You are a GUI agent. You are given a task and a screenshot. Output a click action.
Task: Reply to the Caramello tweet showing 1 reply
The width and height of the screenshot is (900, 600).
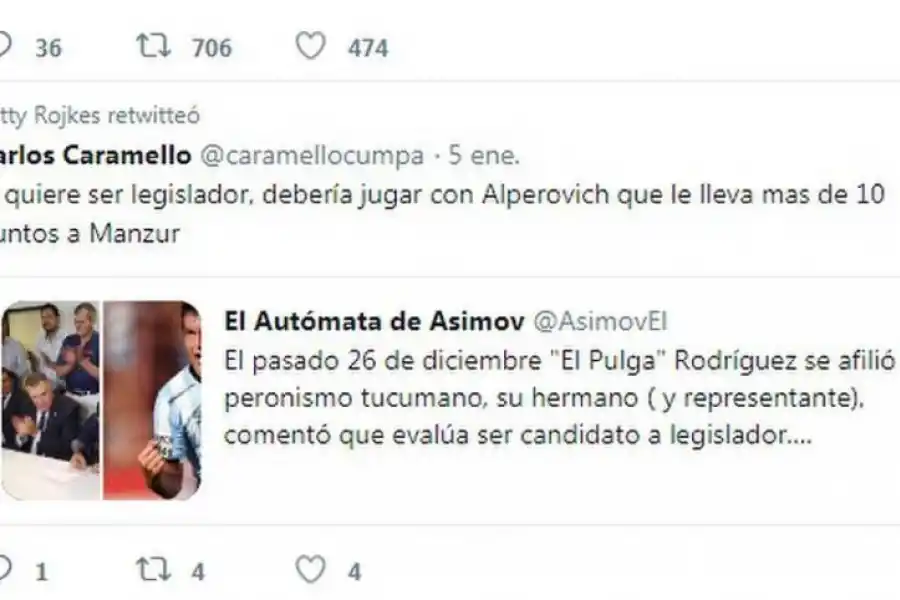click(x=5, y=570)
